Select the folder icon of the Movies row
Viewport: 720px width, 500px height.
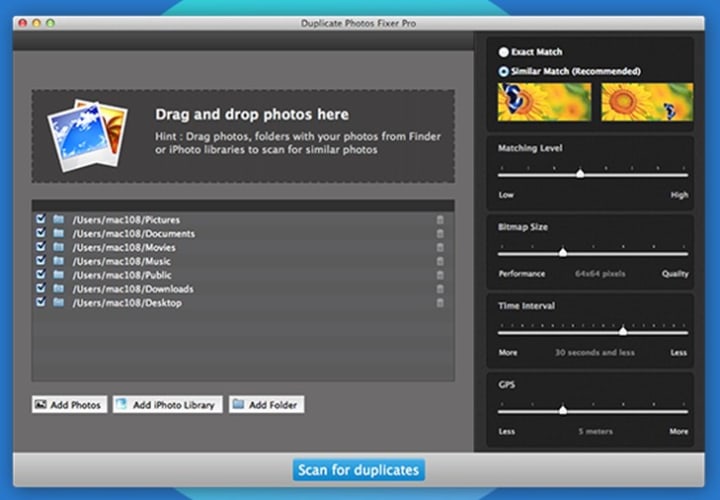(58, 247)
